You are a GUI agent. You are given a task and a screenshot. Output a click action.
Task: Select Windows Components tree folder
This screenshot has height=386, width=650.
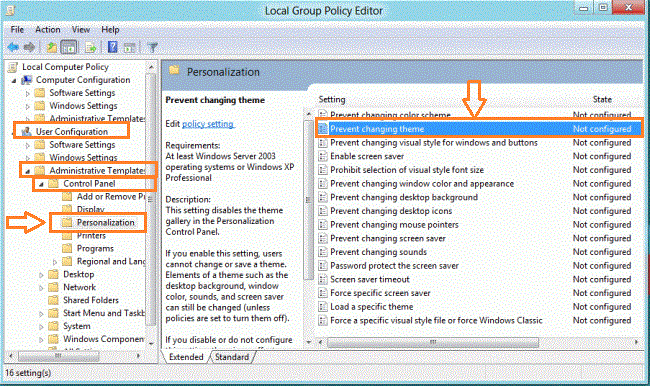[104, 339]
